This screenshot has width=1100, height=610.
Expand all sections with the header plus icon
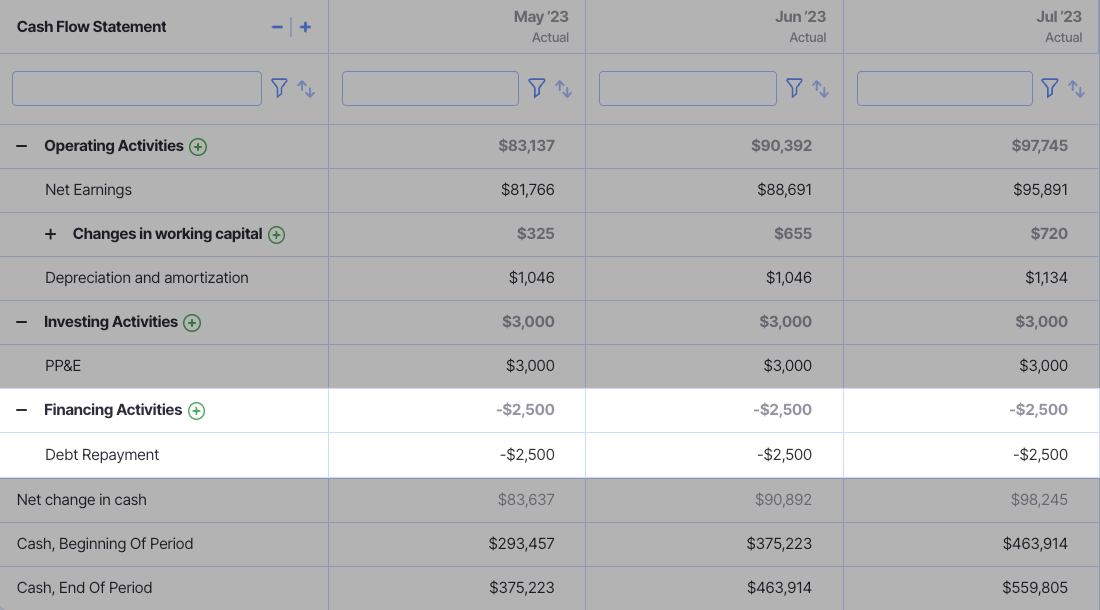[305, 27]
